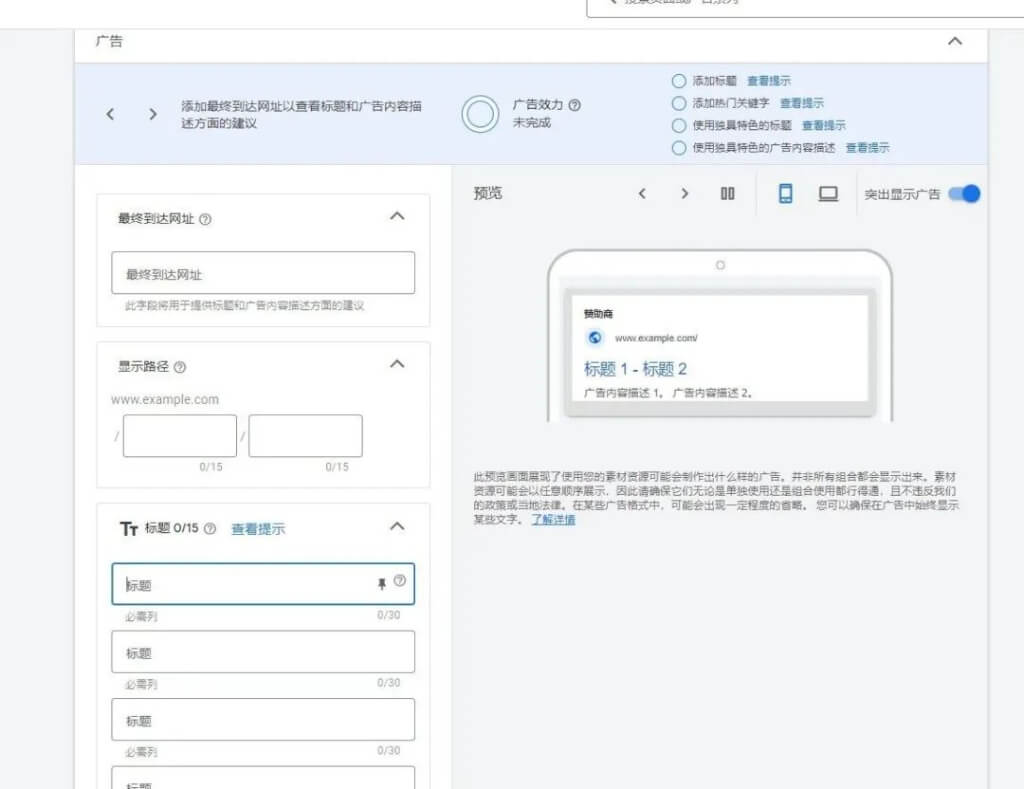Open help icon next to 最终到达网址
This screenshot has width=1024, height=789.
[205, 219]
